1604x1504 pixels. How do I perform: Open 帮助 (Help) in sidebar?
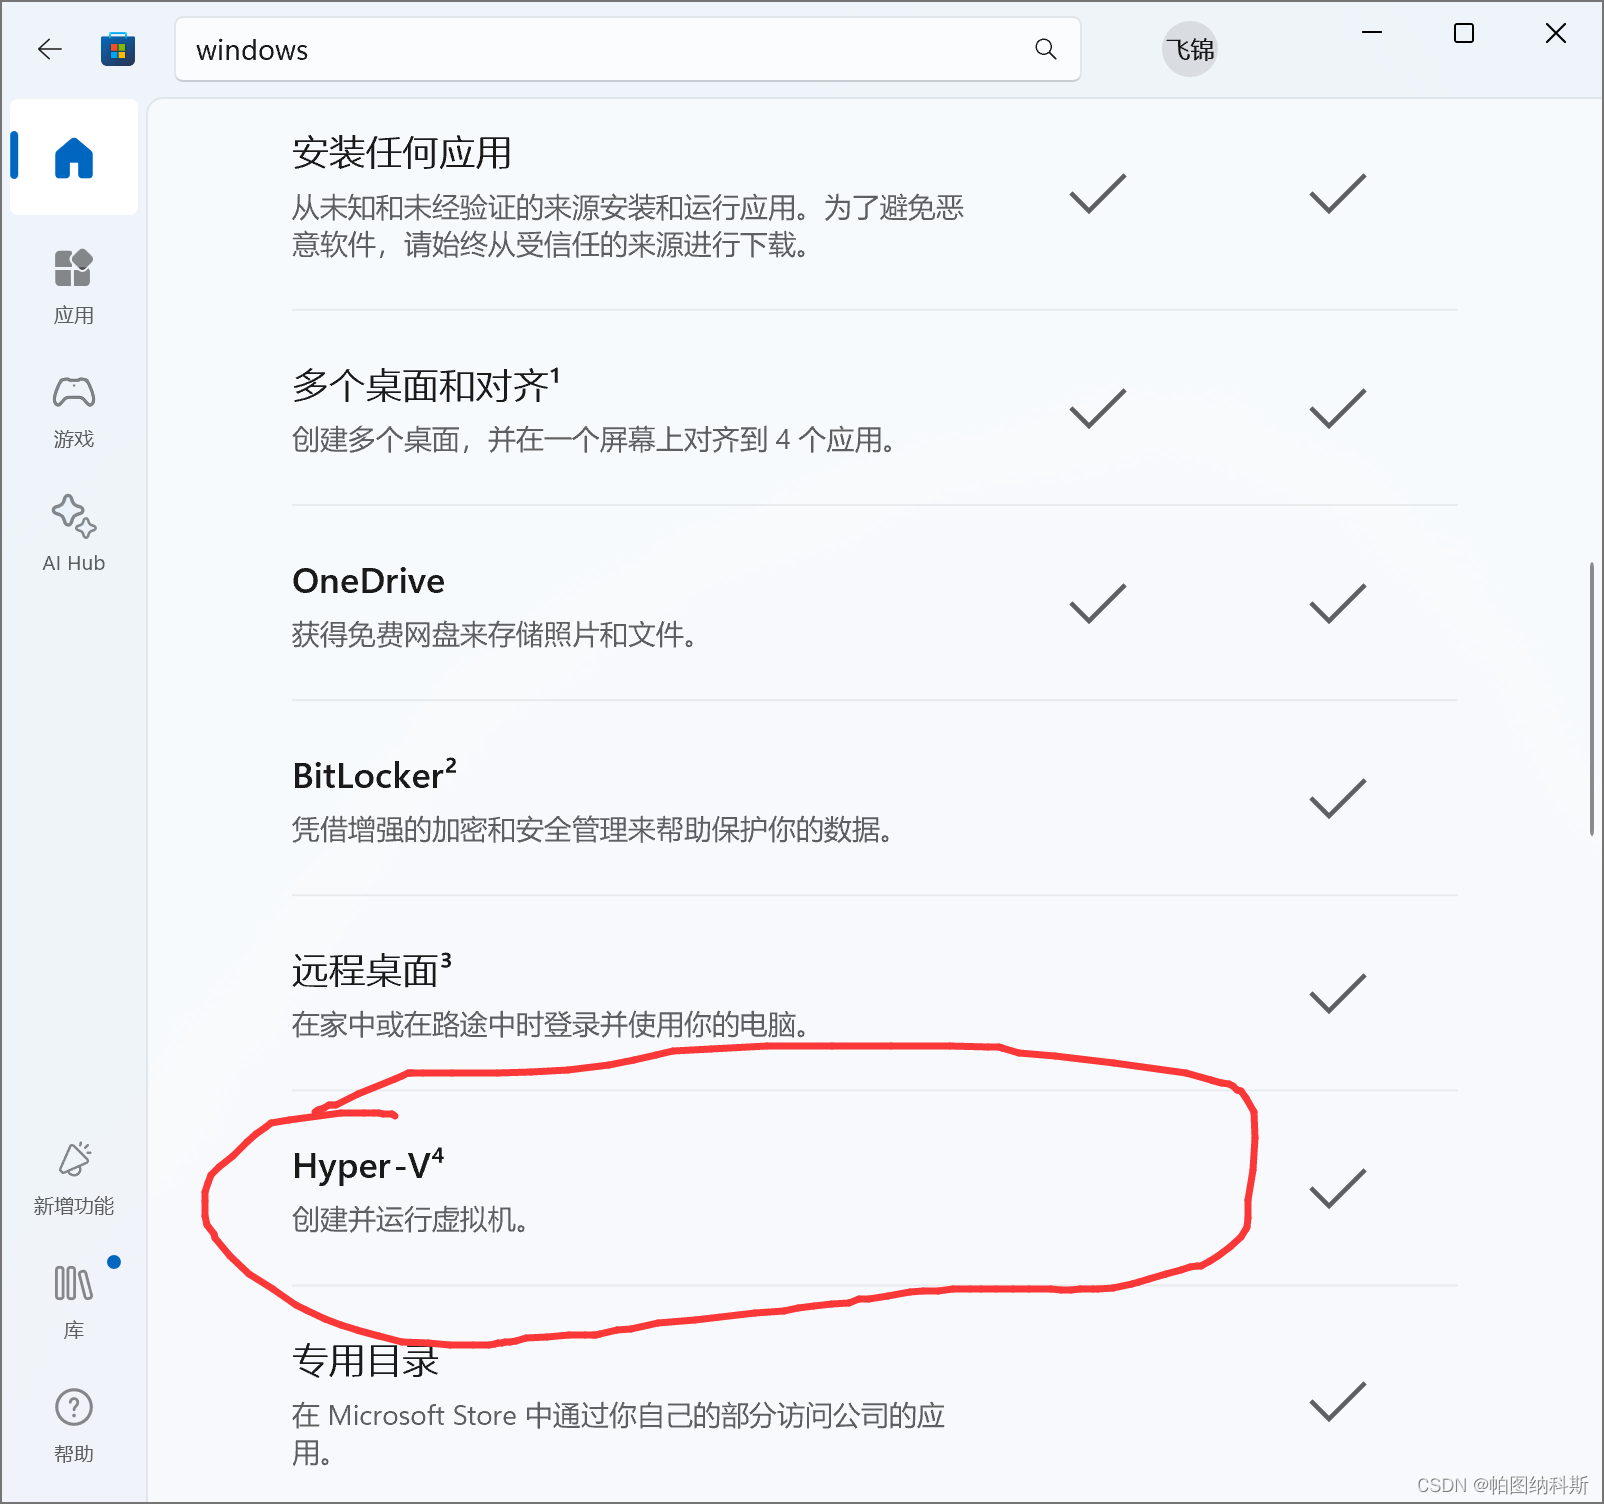[x=74, y=1426]
